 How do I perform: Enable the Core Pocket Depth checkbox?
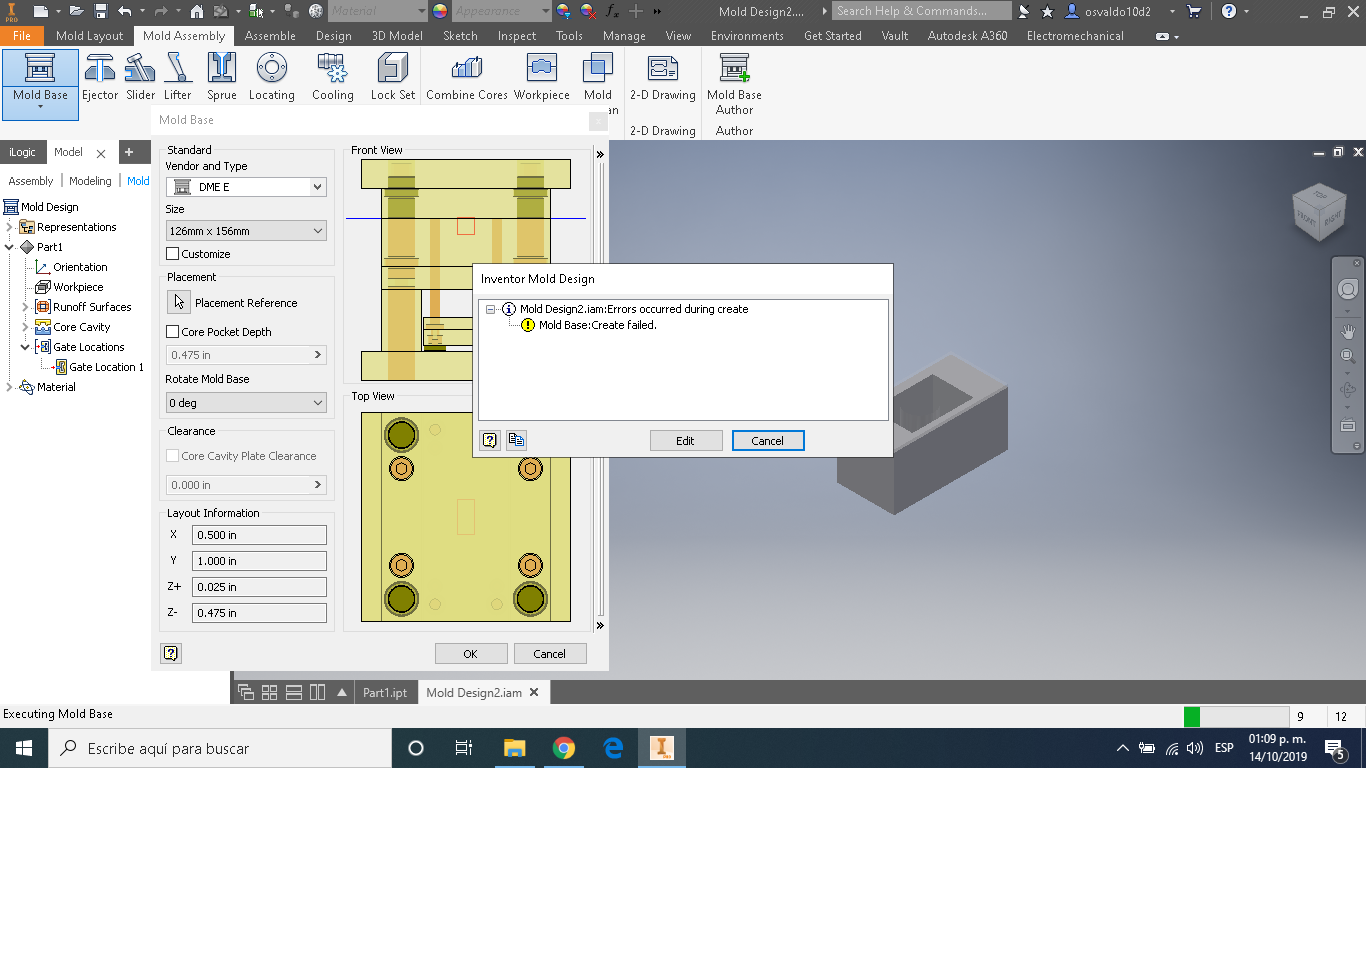[173, 332]
